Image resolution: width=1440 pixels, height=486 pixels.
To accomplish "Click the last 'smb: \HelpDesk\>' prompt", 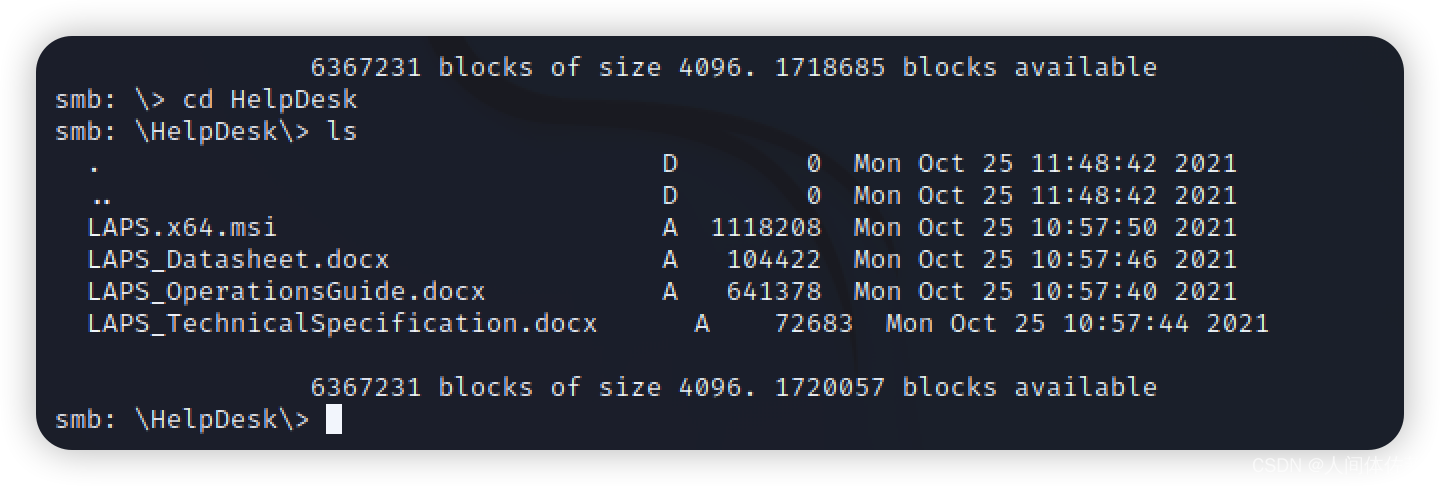I will [183, 419].
